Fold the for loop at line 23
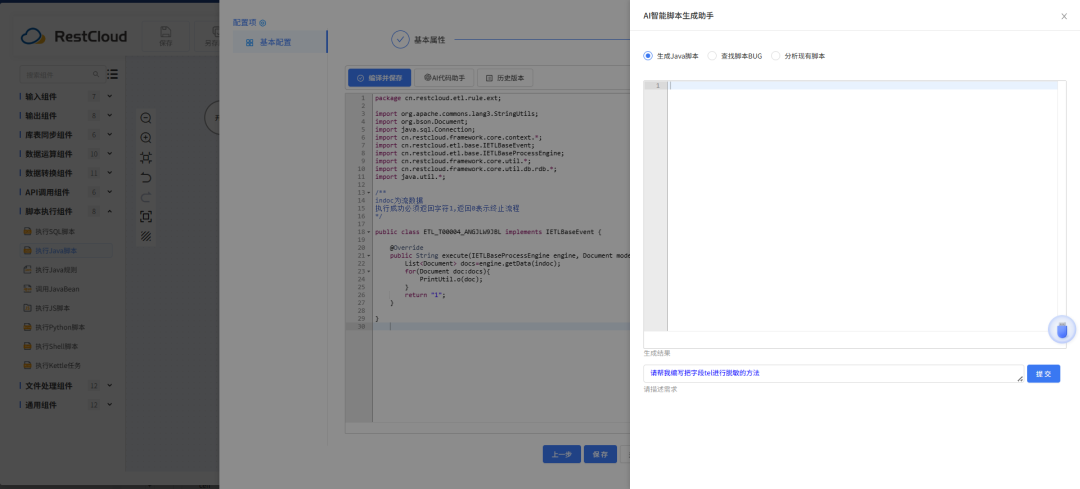Screen dimensions: 1080x489 (x=369, y=271)
